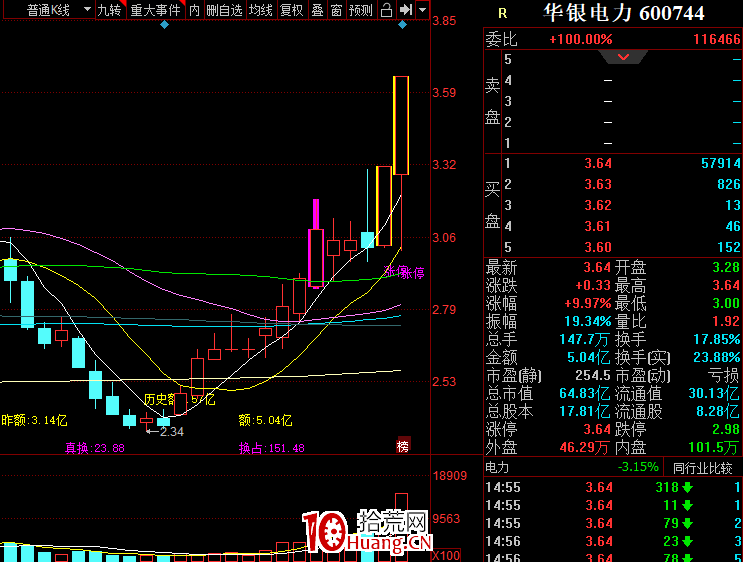Click the 电力 sector link

(497, 468)
